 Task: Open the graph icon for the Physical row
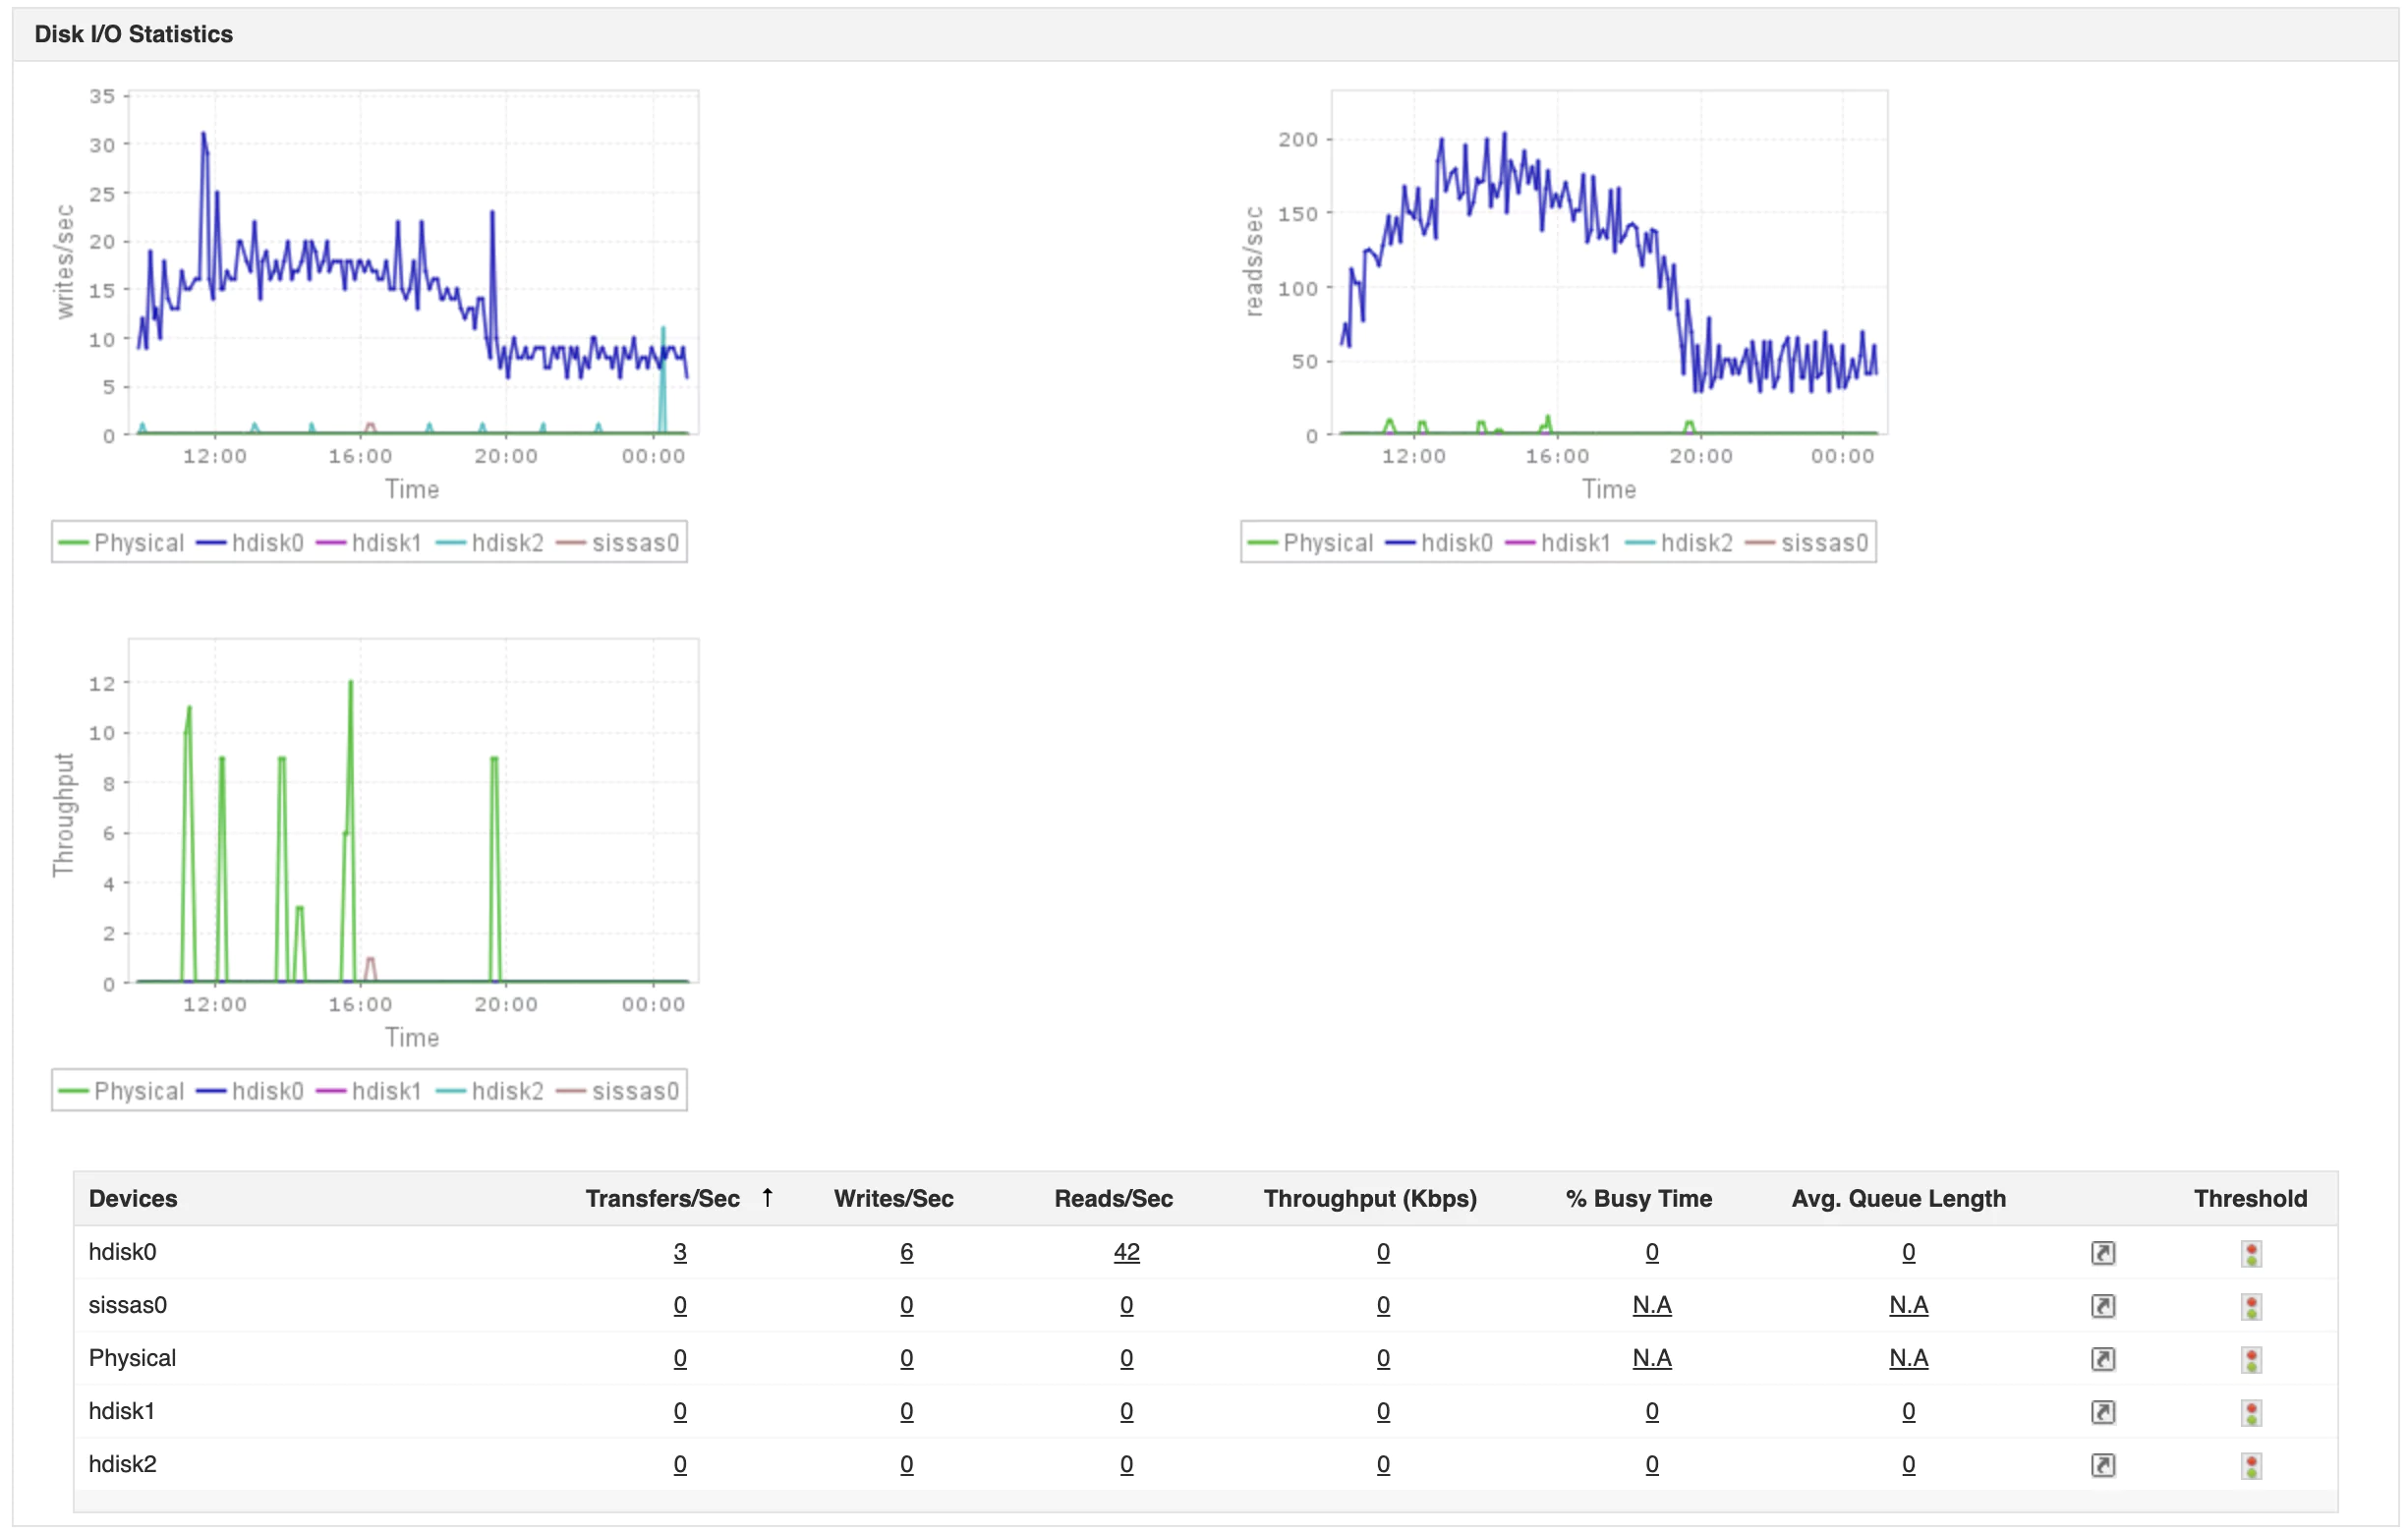pyautogui.click(x=2102, y=1359)
